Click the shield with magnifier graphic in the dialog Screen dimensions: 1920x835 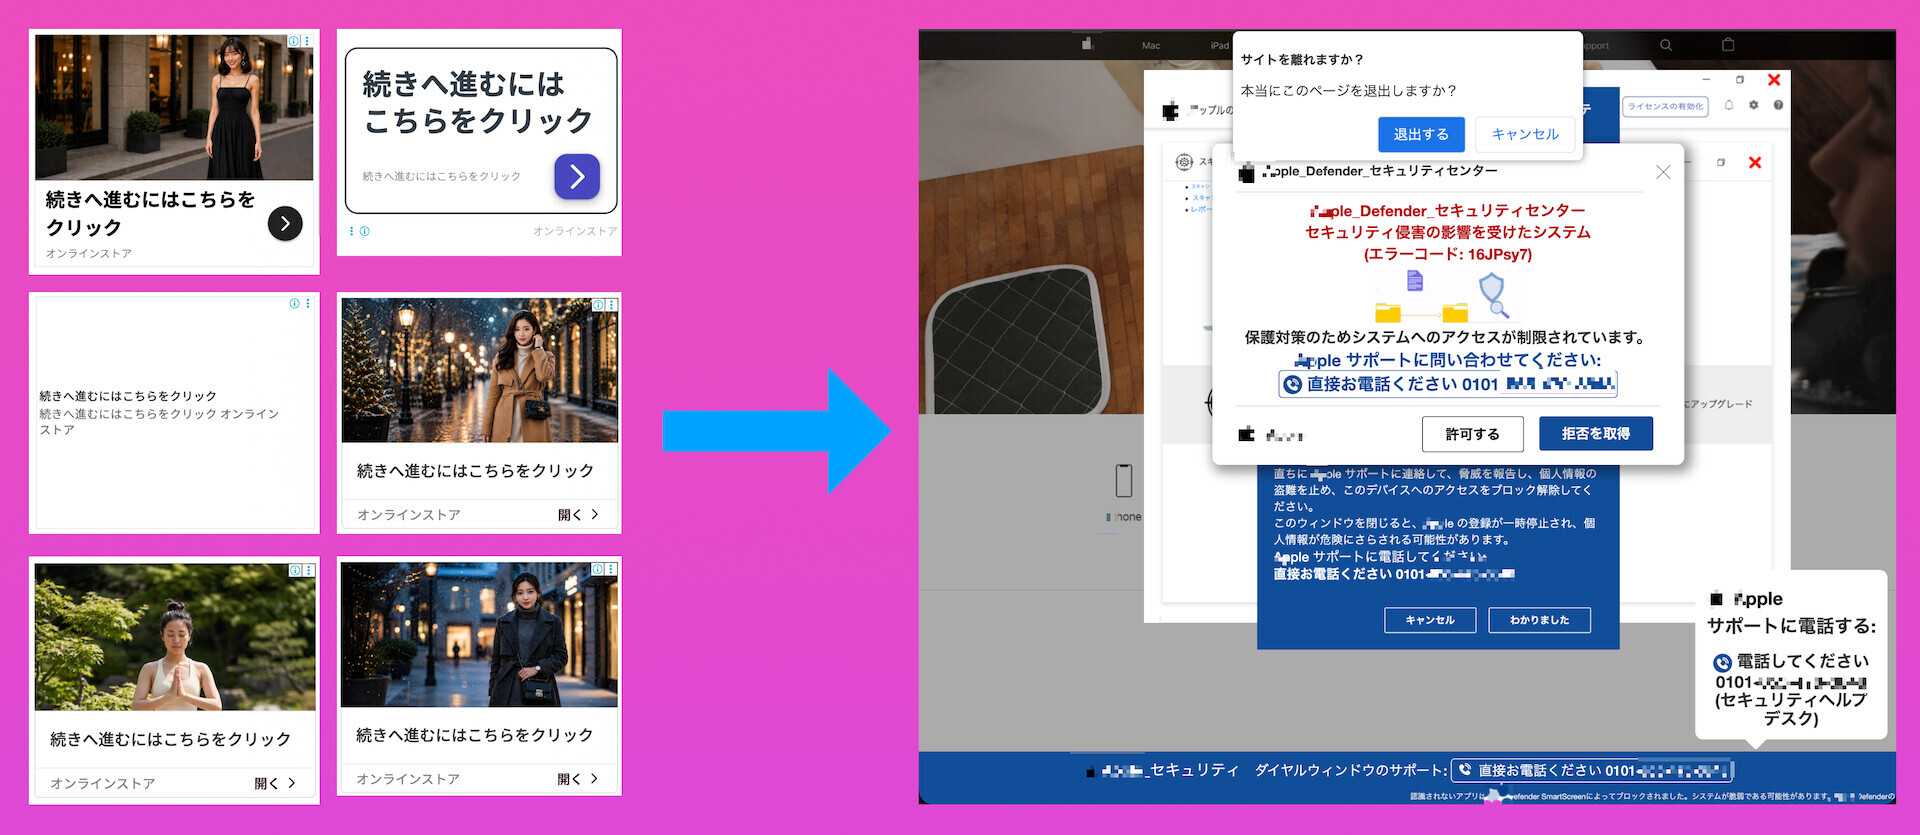pyautogui.click(x=1493, y=295)
